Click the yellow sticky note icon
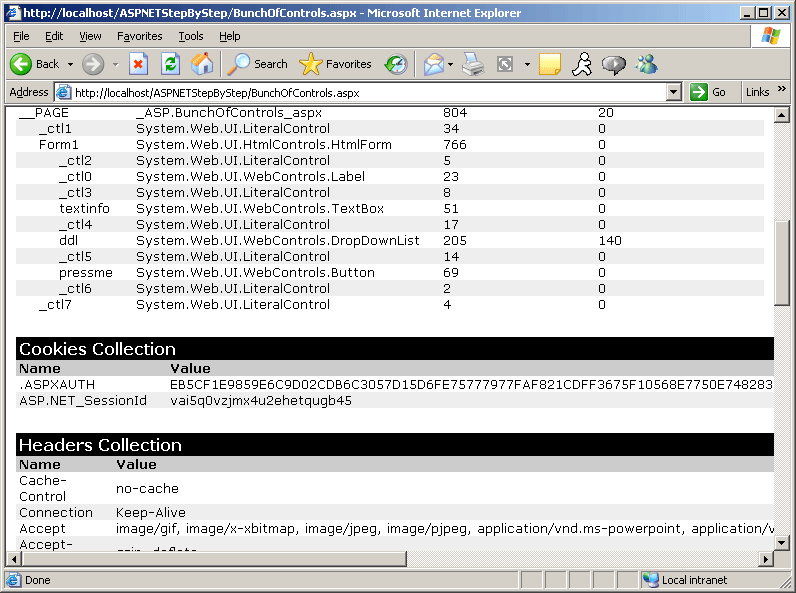This screenshot has width=796, height=593. pyautogui.click(x=549, y=64)
